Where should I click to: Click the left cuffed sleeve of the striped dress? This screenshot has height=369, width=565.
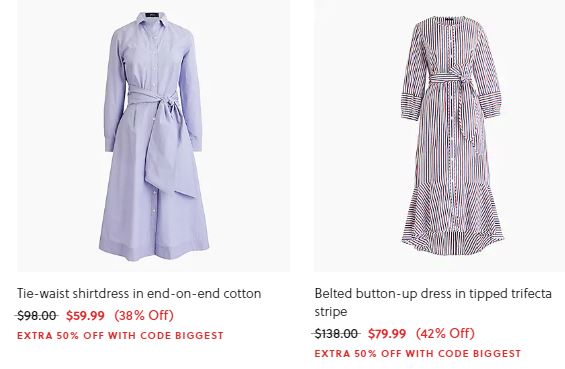pyautogui.click(x=411, y=106)
